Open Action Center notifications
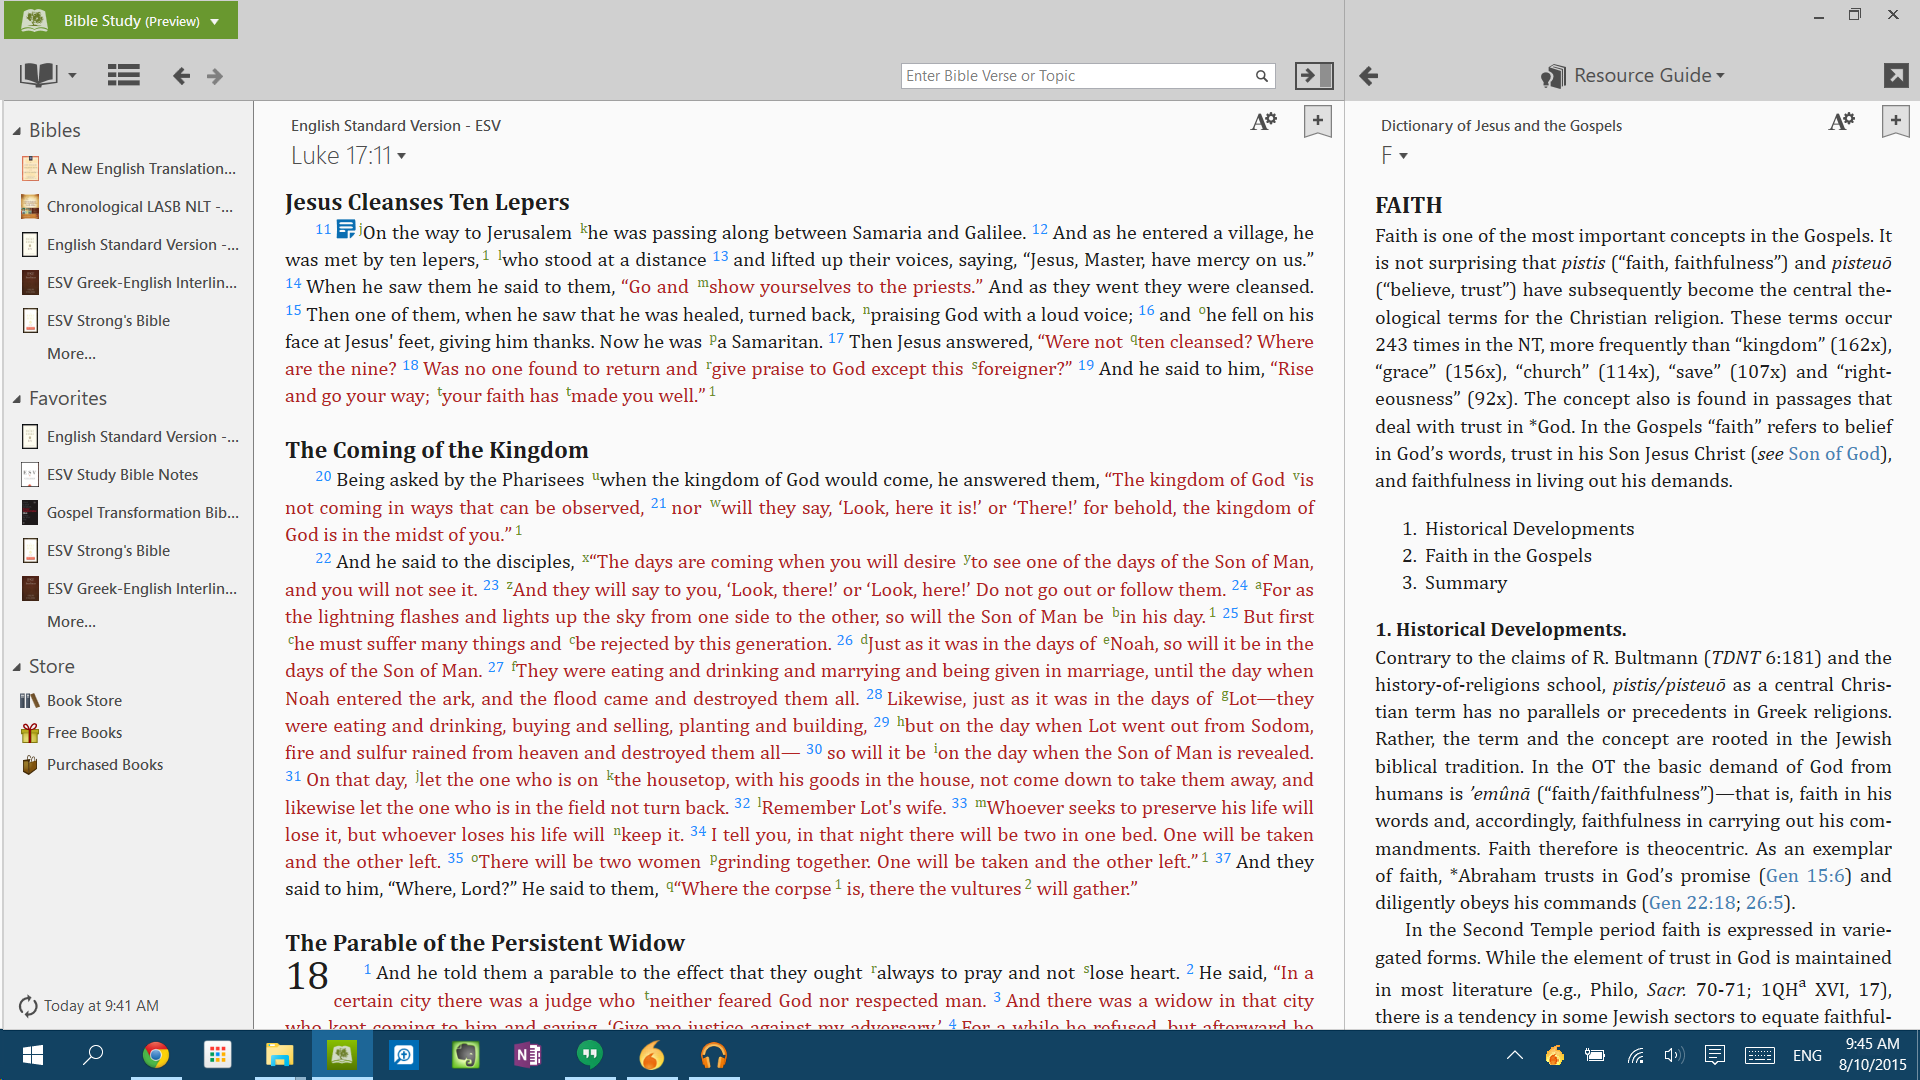This screenshot has width=1920, height=1080. coord(1715,1055)
